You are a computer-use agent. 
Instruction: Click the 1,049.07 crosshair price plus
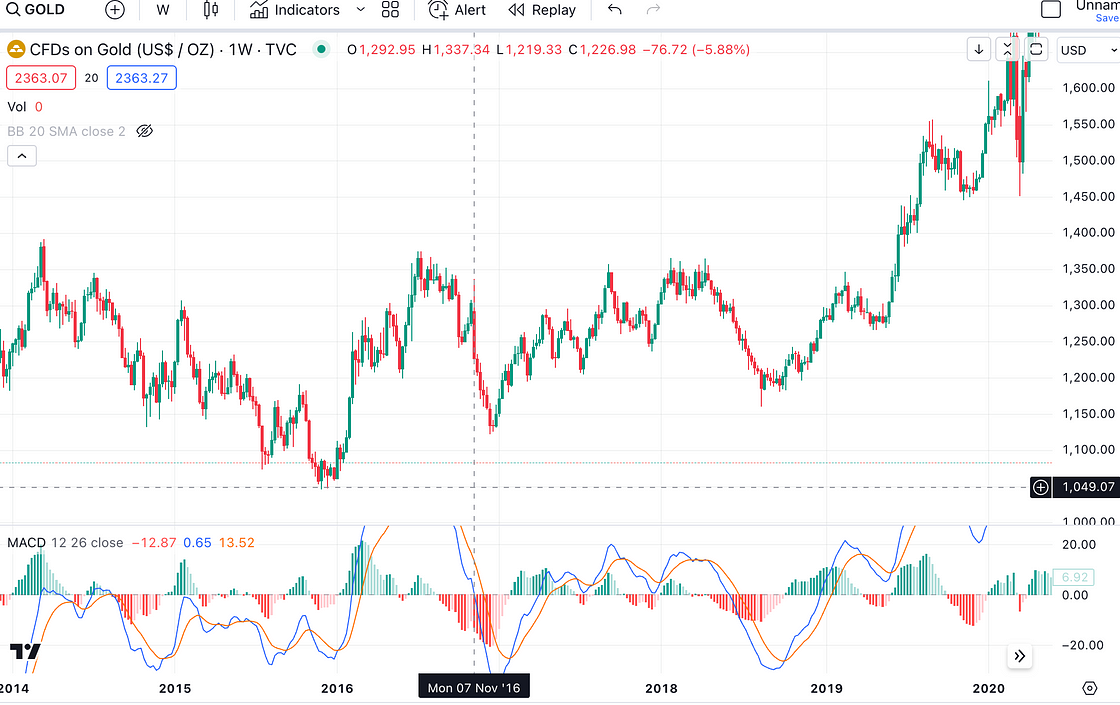tap(1040, 487)
